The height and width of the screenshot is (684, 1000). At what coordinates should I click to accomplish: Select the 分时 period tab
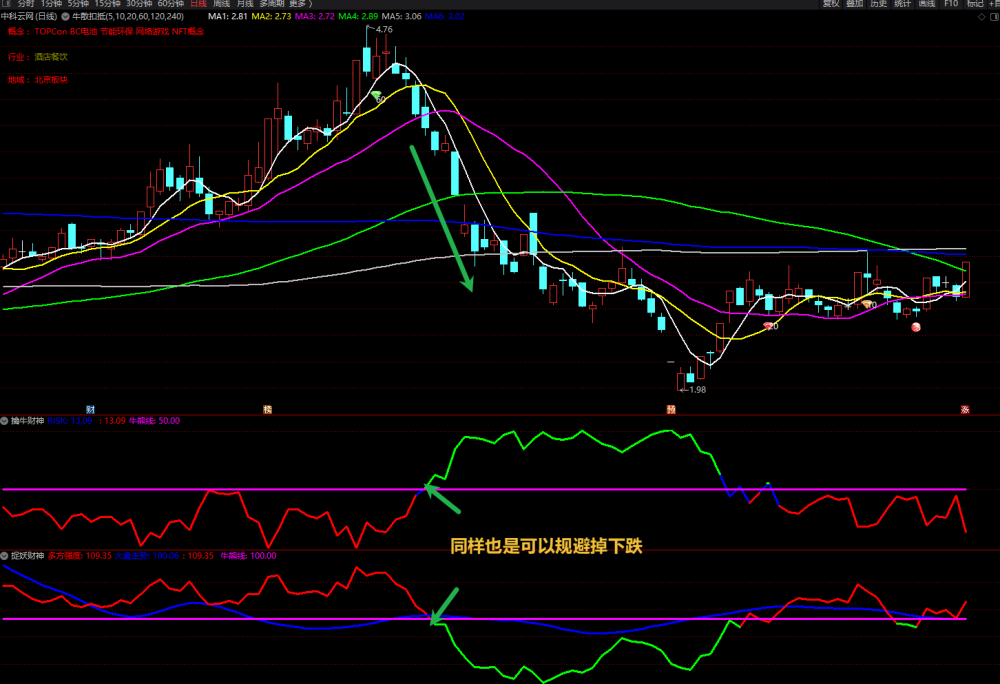(x=26, y=4)
